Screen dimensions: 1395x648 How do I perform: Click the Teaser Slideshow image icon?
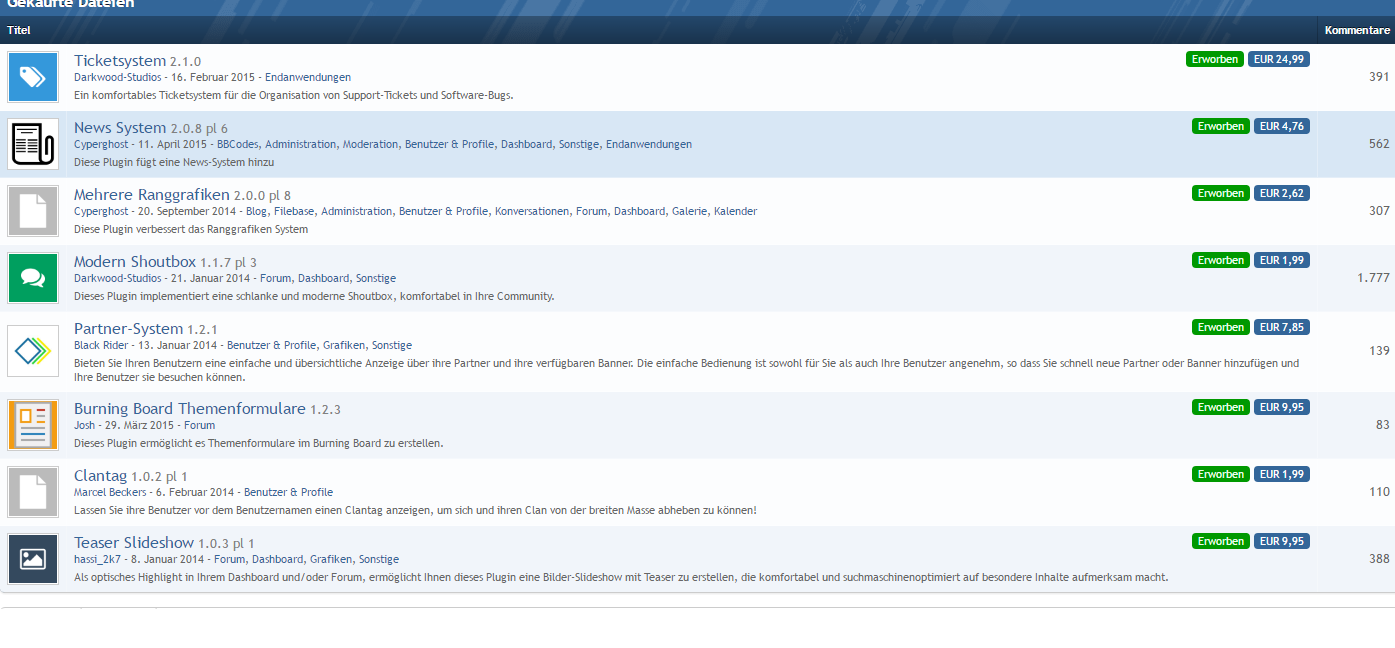[33, 559]
